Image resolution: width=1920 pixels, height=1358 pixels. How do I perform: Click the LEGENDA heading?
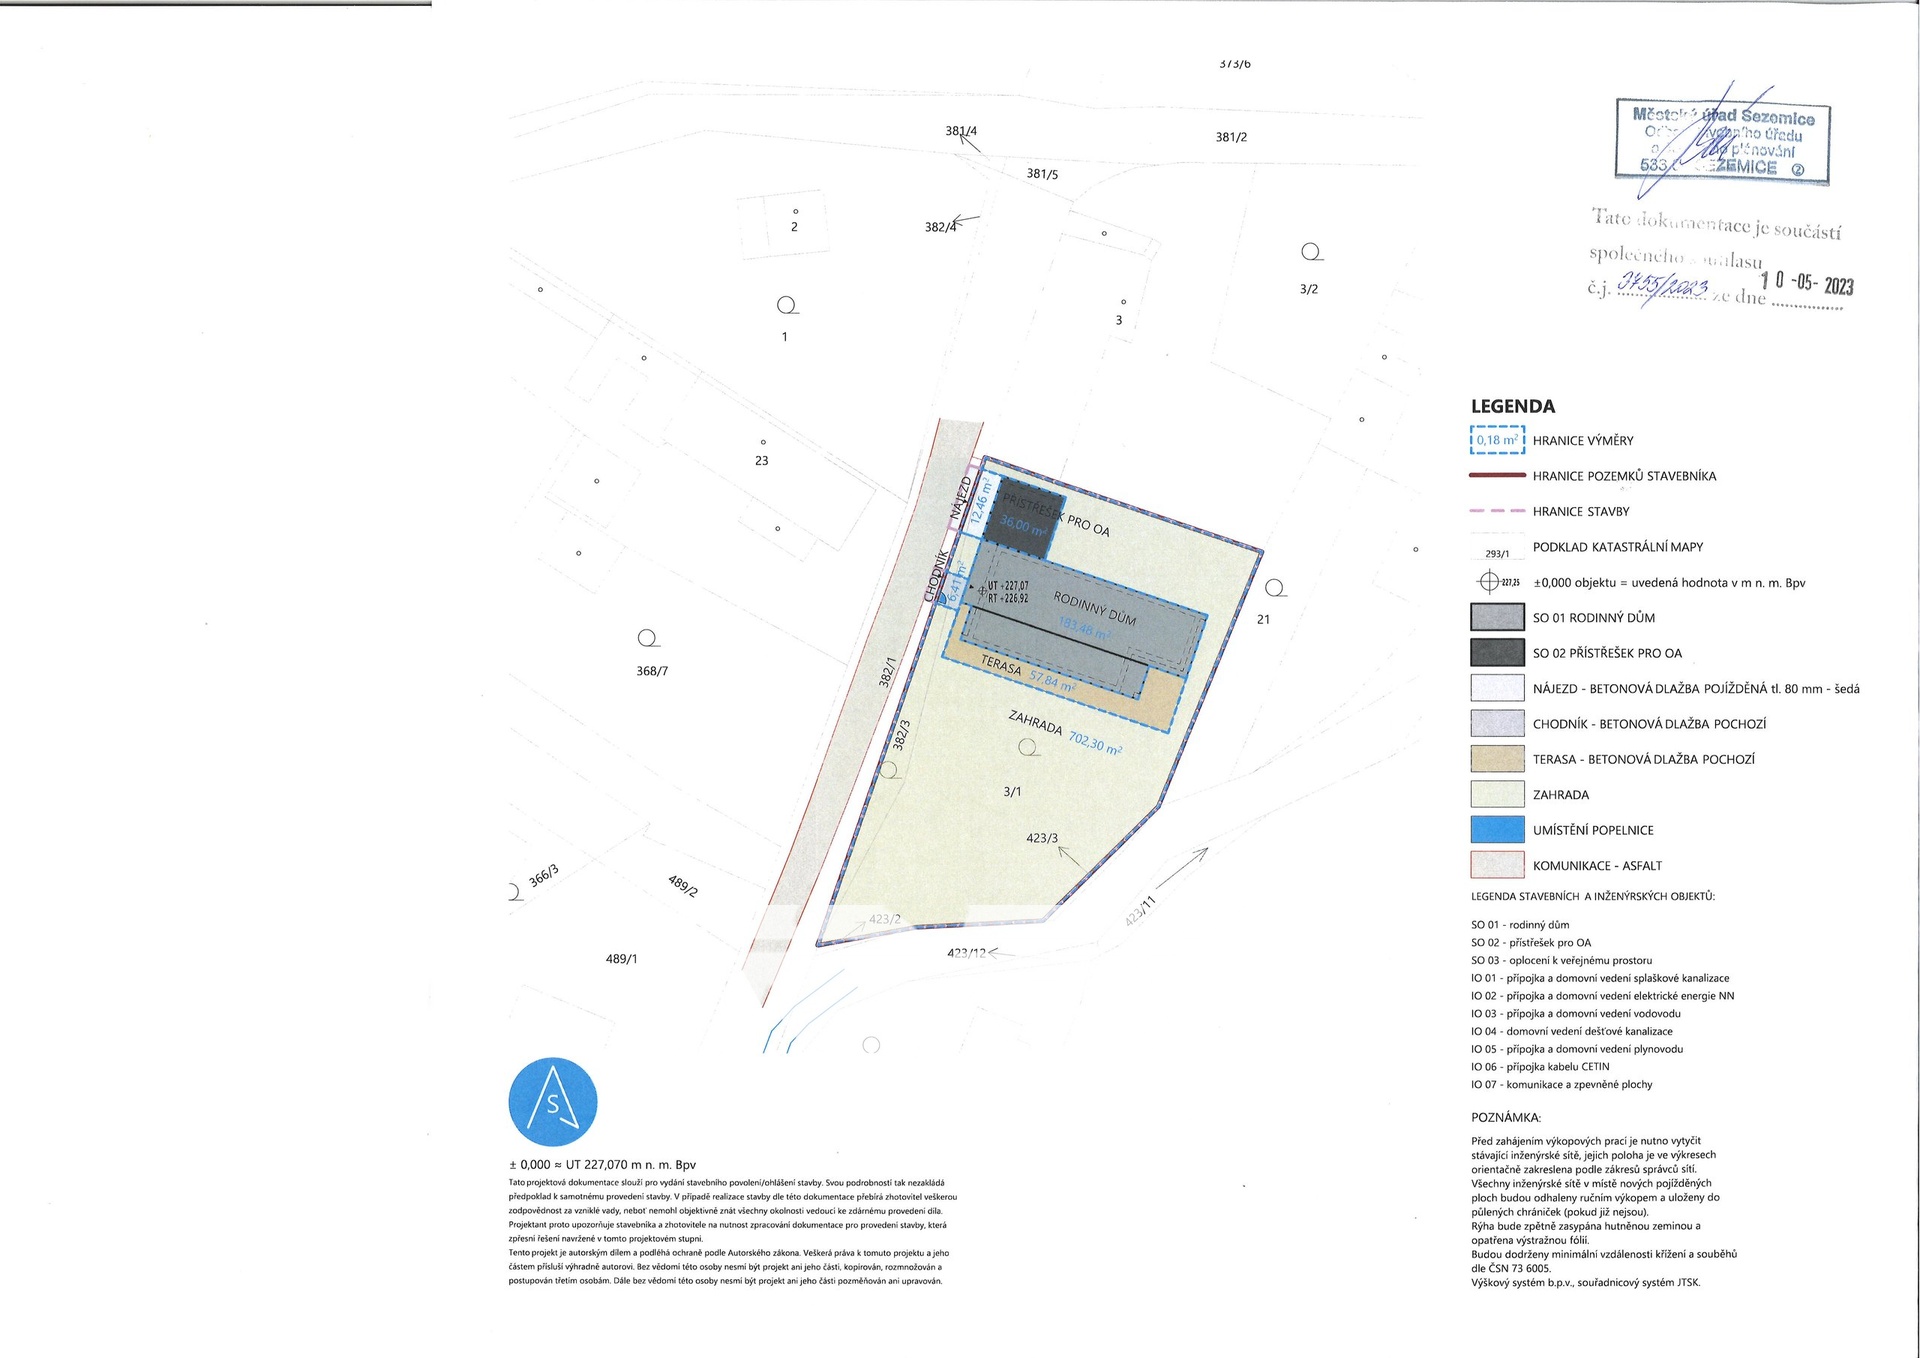coord(1512,406)
